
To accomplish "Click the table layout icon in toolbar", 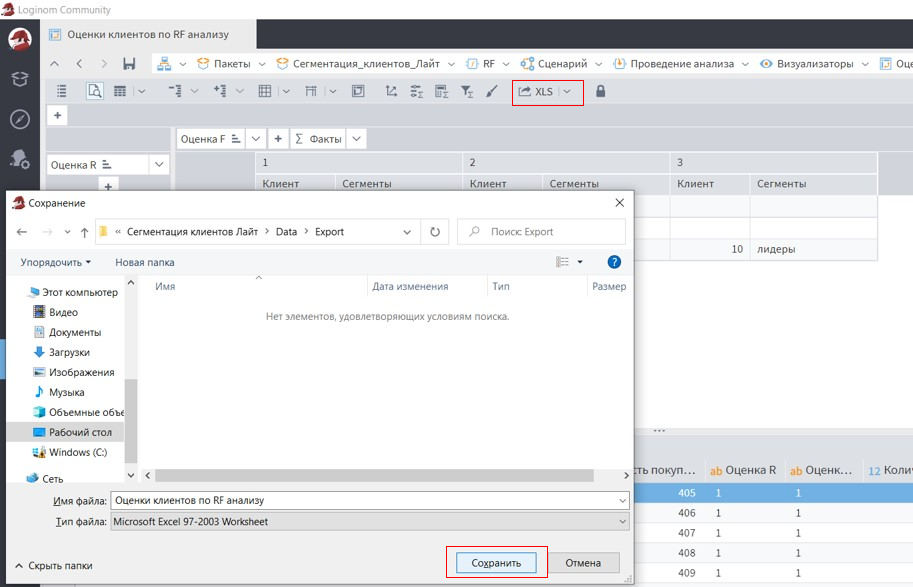I will pyautogui.click(x=120, y=91).
